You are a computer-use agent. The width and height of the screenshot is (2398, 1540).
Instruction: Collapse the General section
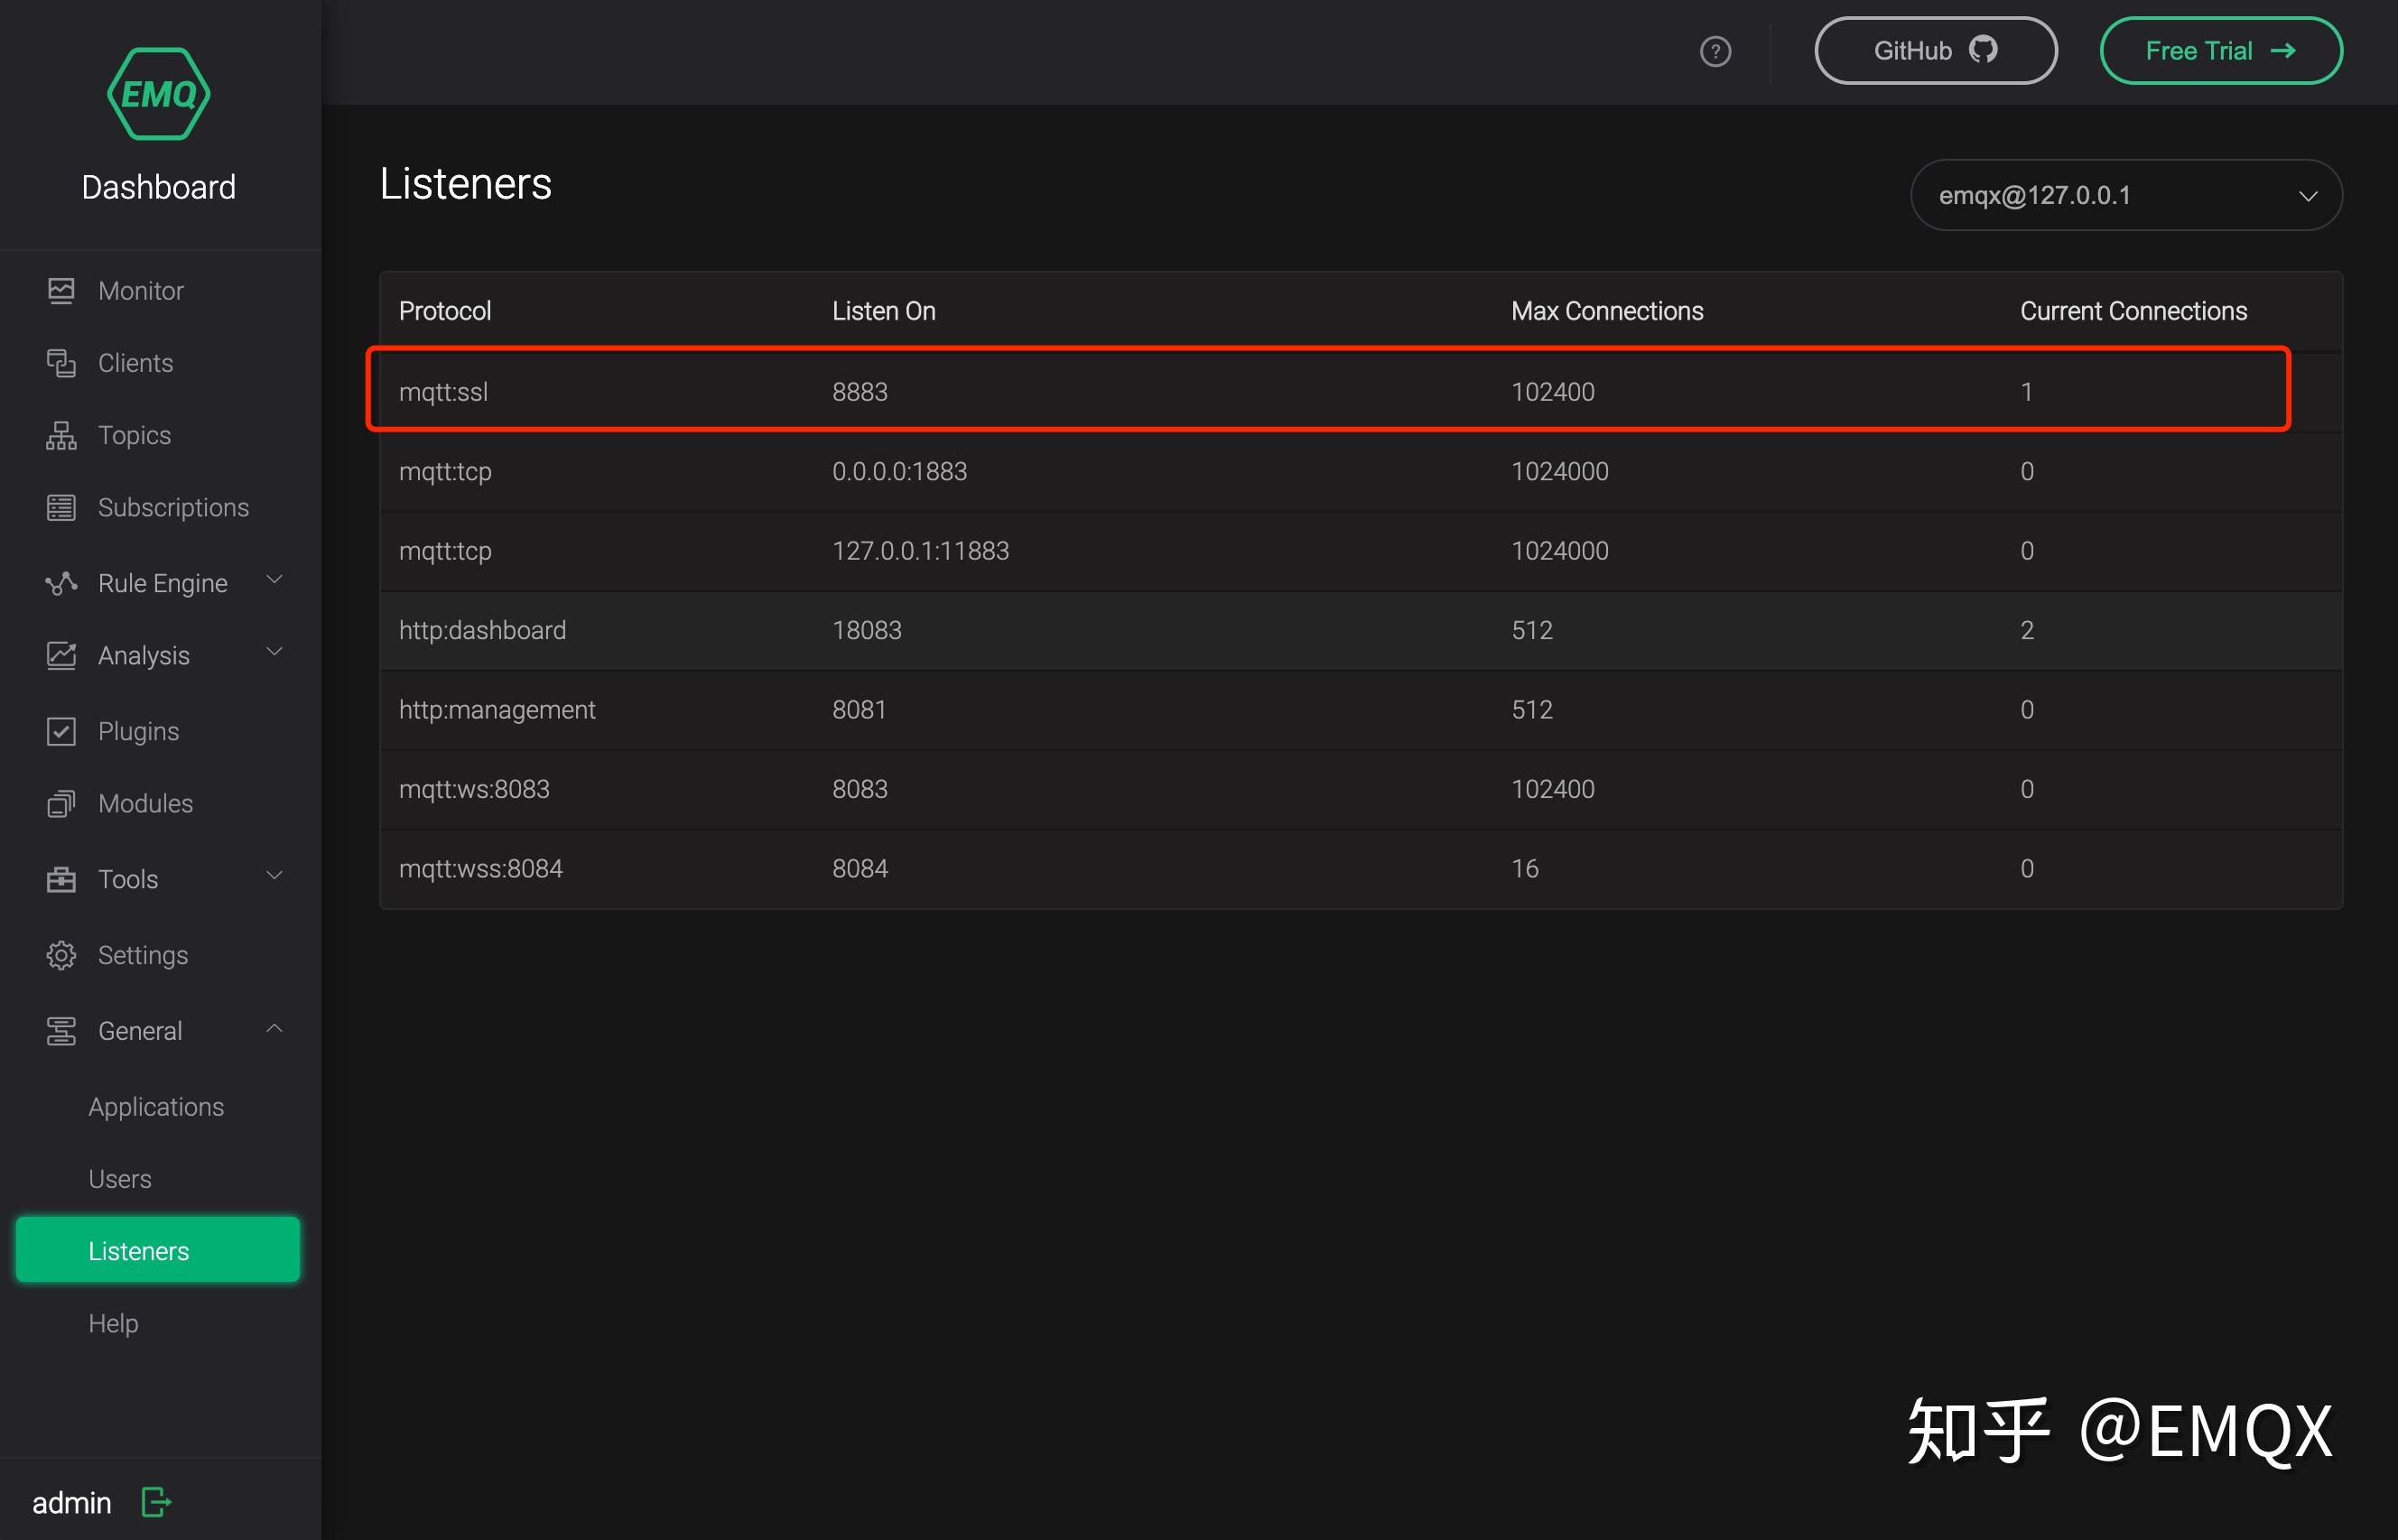pyautogui.click(x=274, y=1028)
